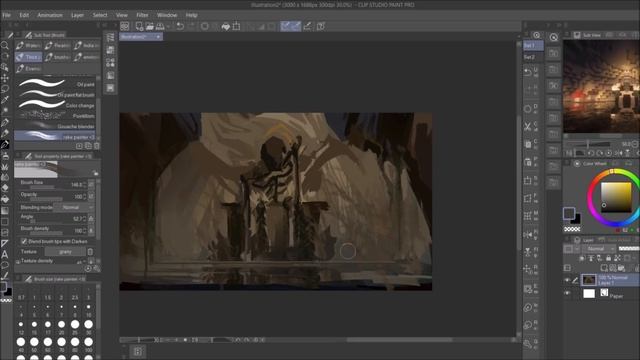Screen dimensions: 640x360
Task: Select the Move layer tool
Action: click(x=5, y=78)
